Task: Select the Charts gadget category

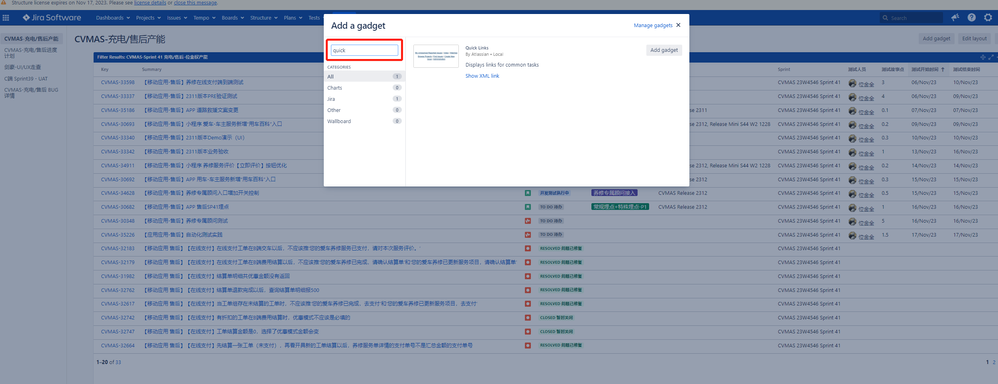Action: point(364,87)
